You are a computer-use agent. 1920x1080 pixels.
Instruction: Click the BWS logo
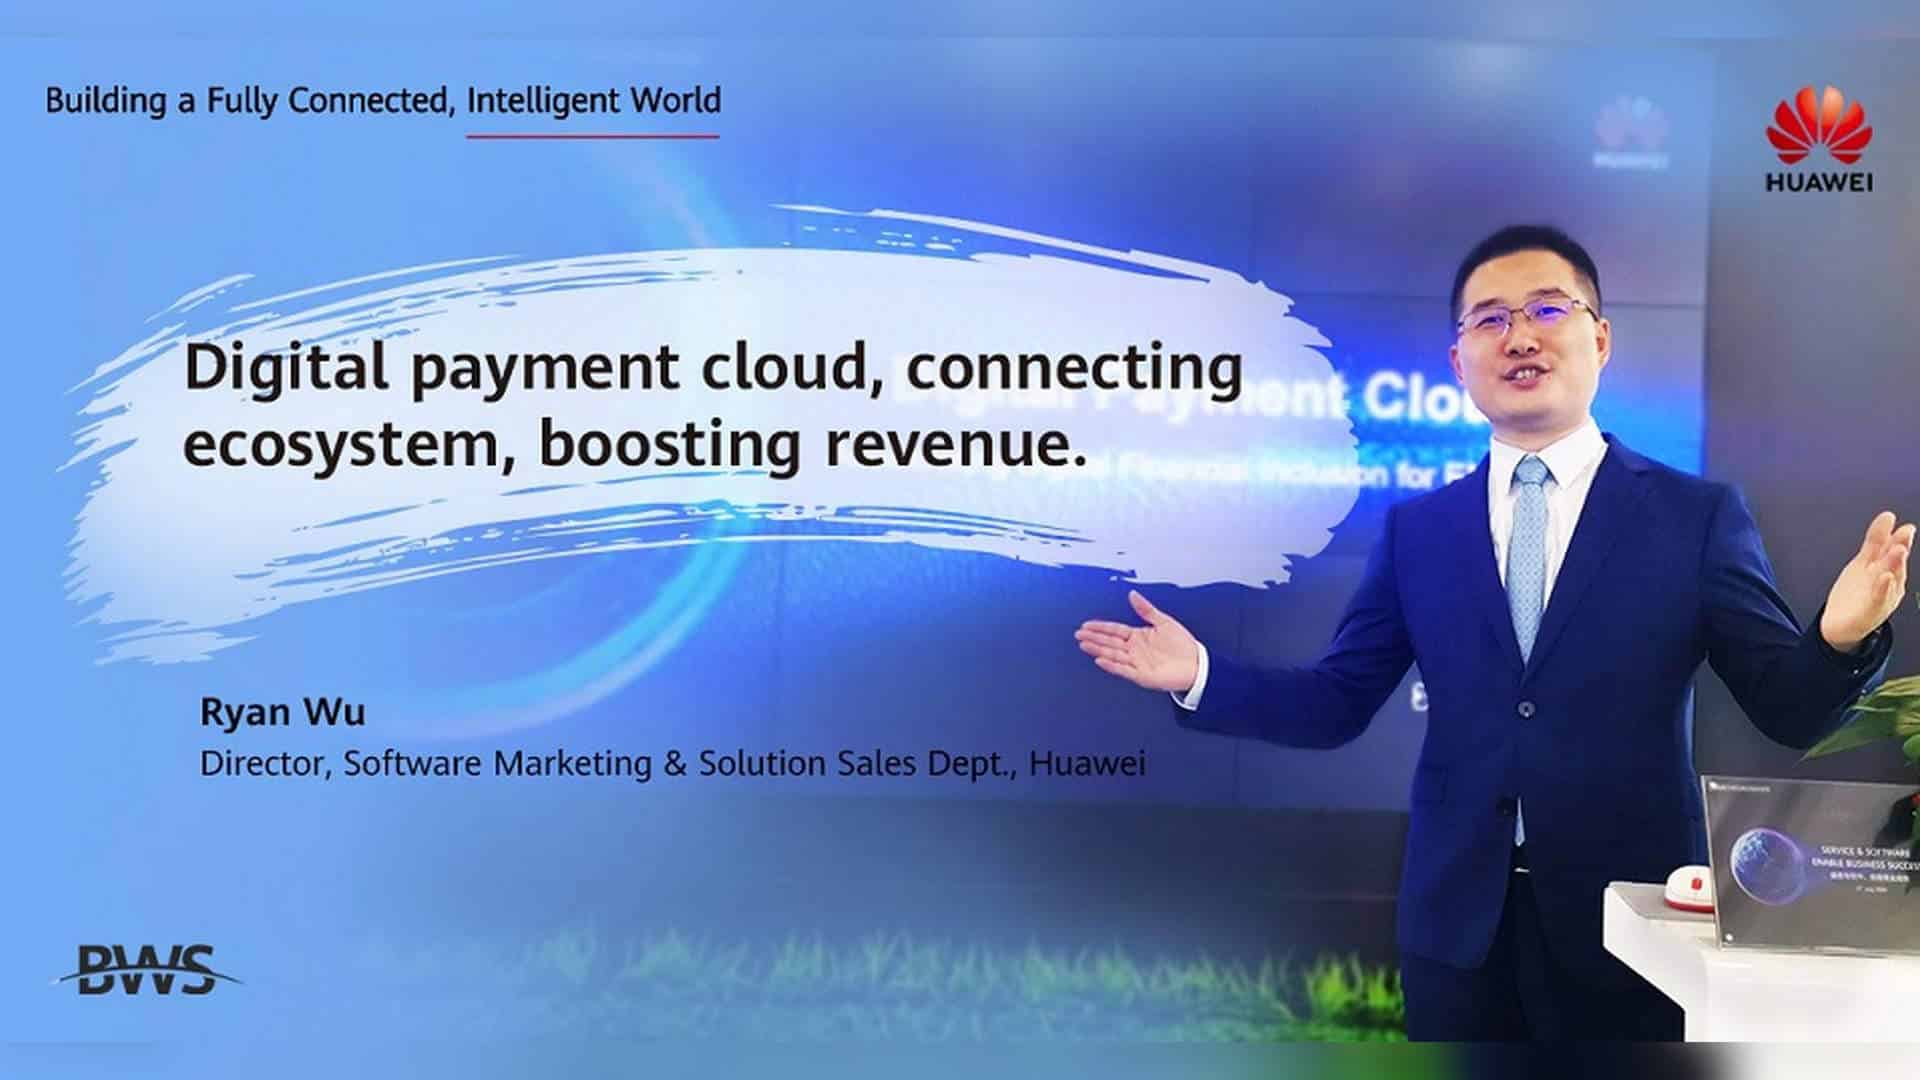pyautogui.click(x=148, y=969)
